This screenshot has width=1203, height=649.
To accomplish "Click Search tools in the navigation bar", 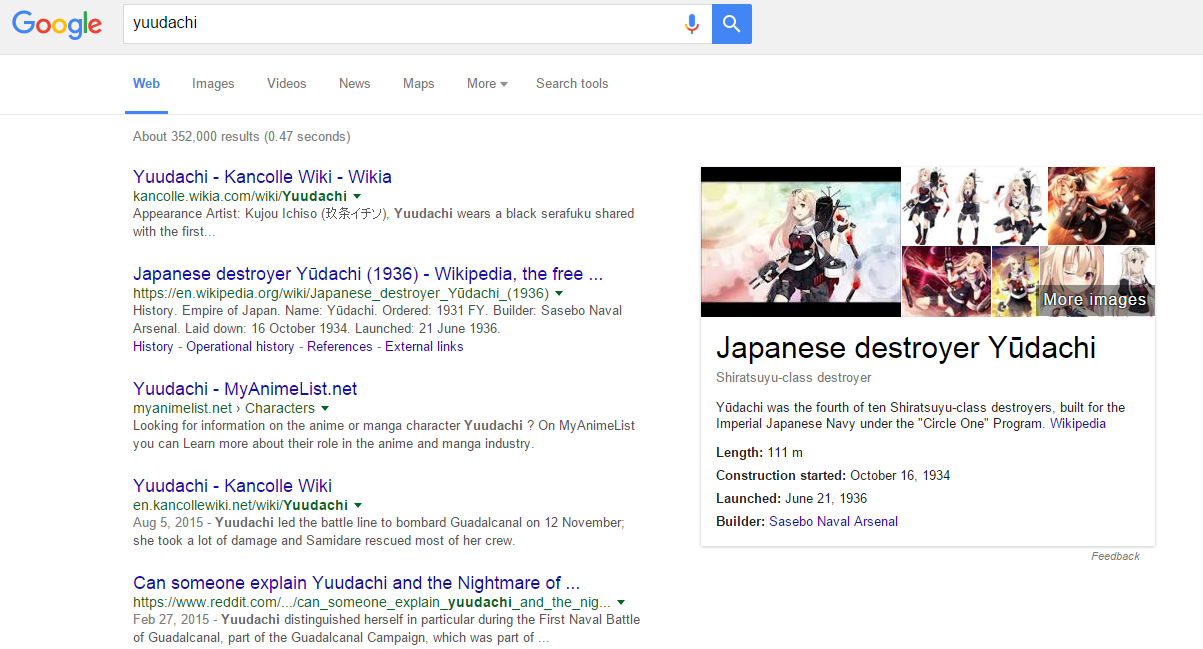I will coord(572,84).
